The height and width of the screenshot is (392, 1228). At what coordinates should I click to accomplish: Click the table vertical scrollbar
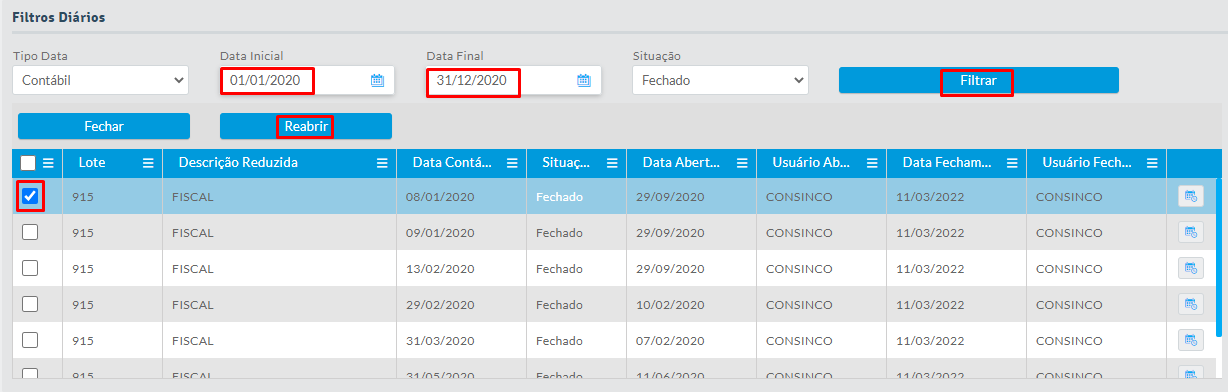click(1219, 258)
